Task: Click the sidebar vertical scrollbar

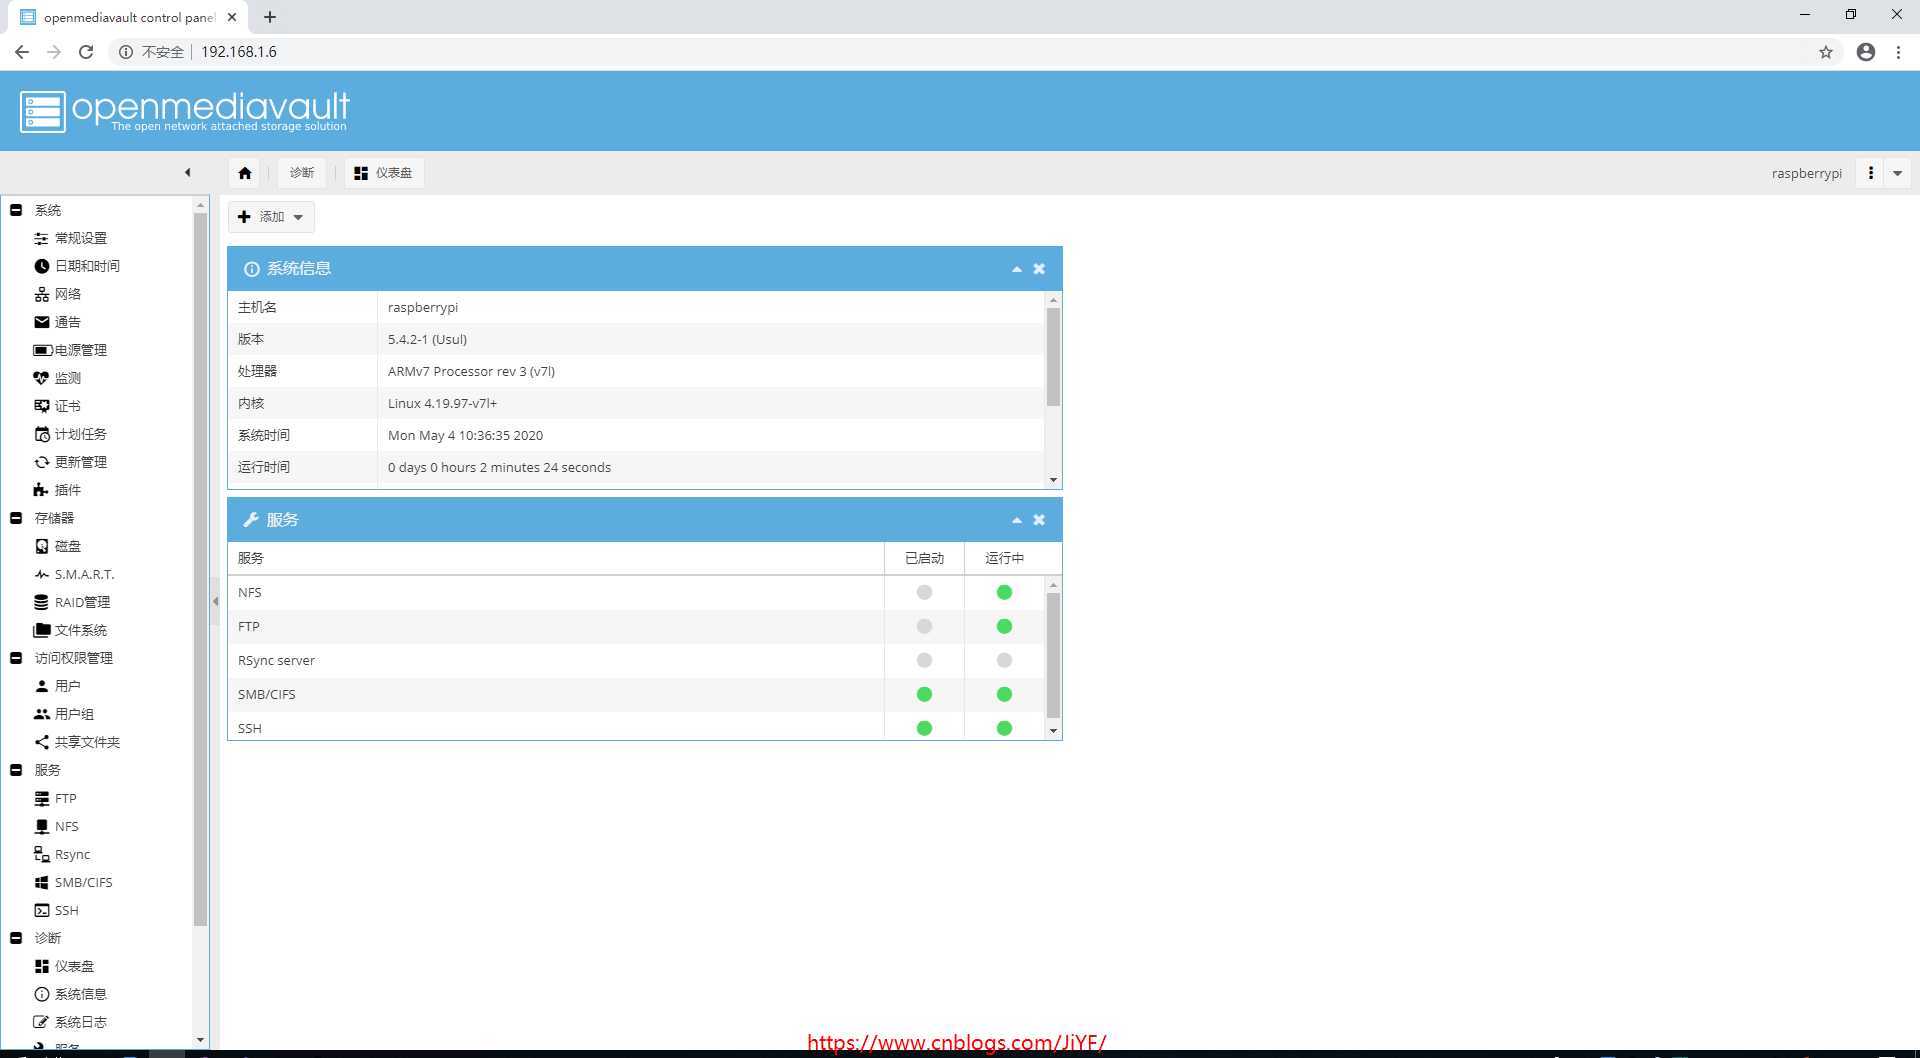Action: 200,570
